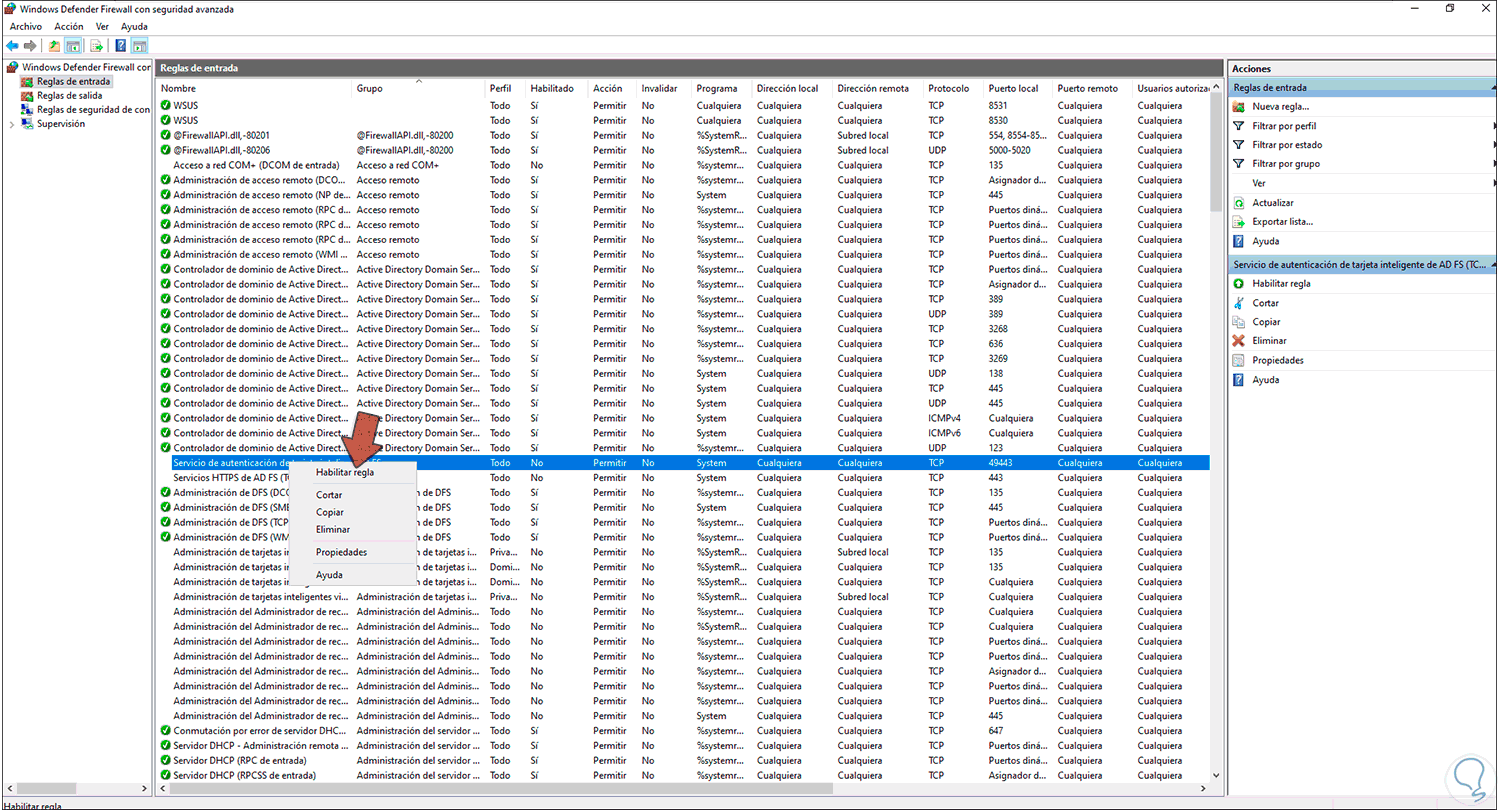This screenshot has width=1500, height=810.
Task: Select the Acceso a red COM+ (DCOM de entrada) rule
Action: point(683,165)
